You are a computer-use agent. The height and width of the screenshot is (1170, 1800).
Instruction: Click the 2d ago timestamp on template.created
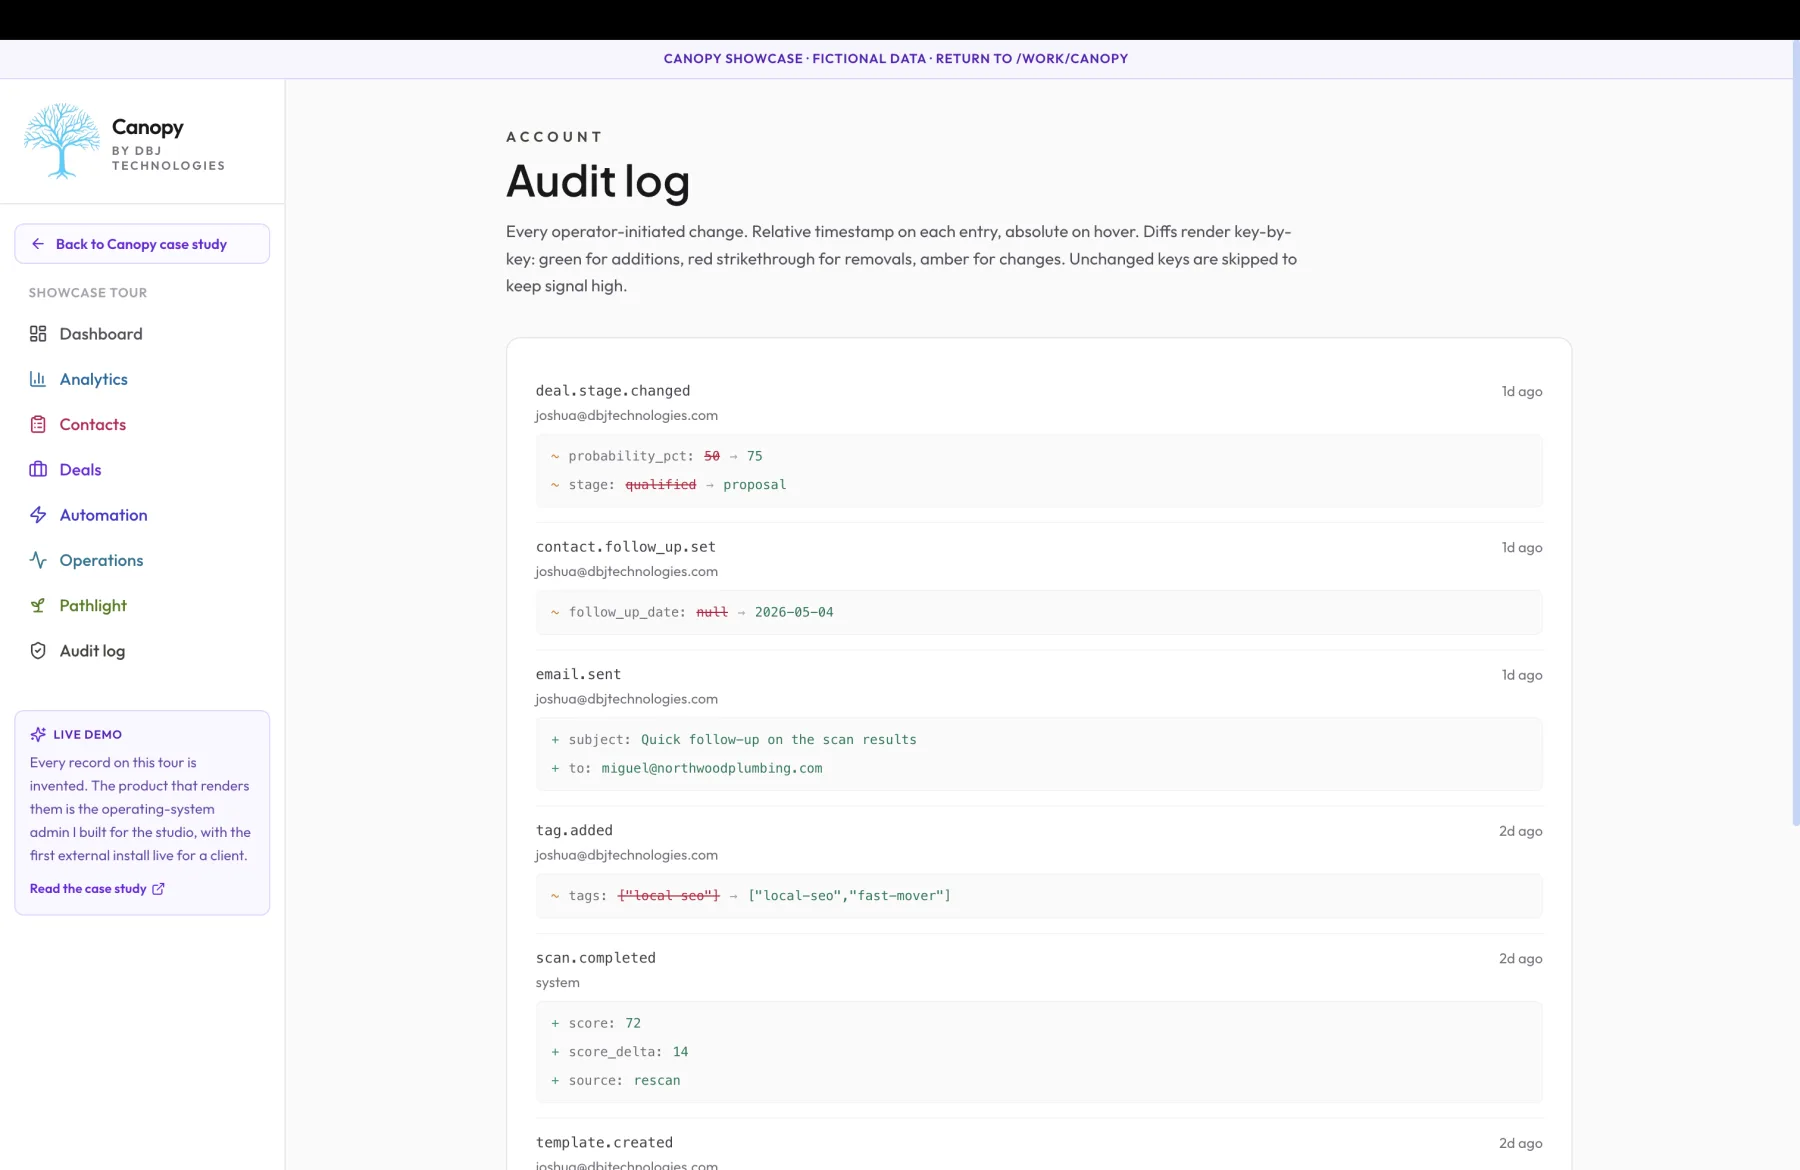click(x=1521, y=1143)
